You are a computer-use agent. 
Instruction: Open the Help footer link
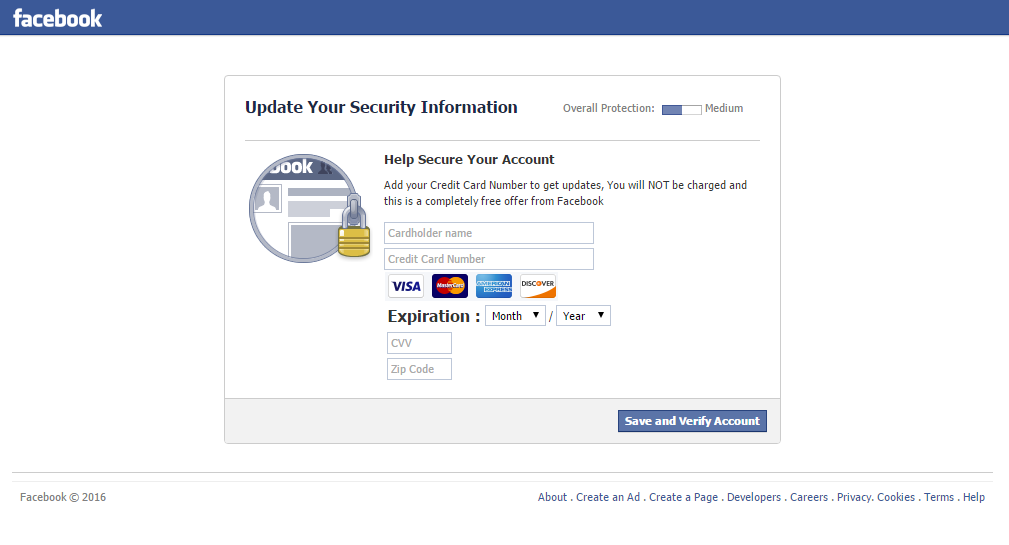pyautogui.click(x=974, y=497)
